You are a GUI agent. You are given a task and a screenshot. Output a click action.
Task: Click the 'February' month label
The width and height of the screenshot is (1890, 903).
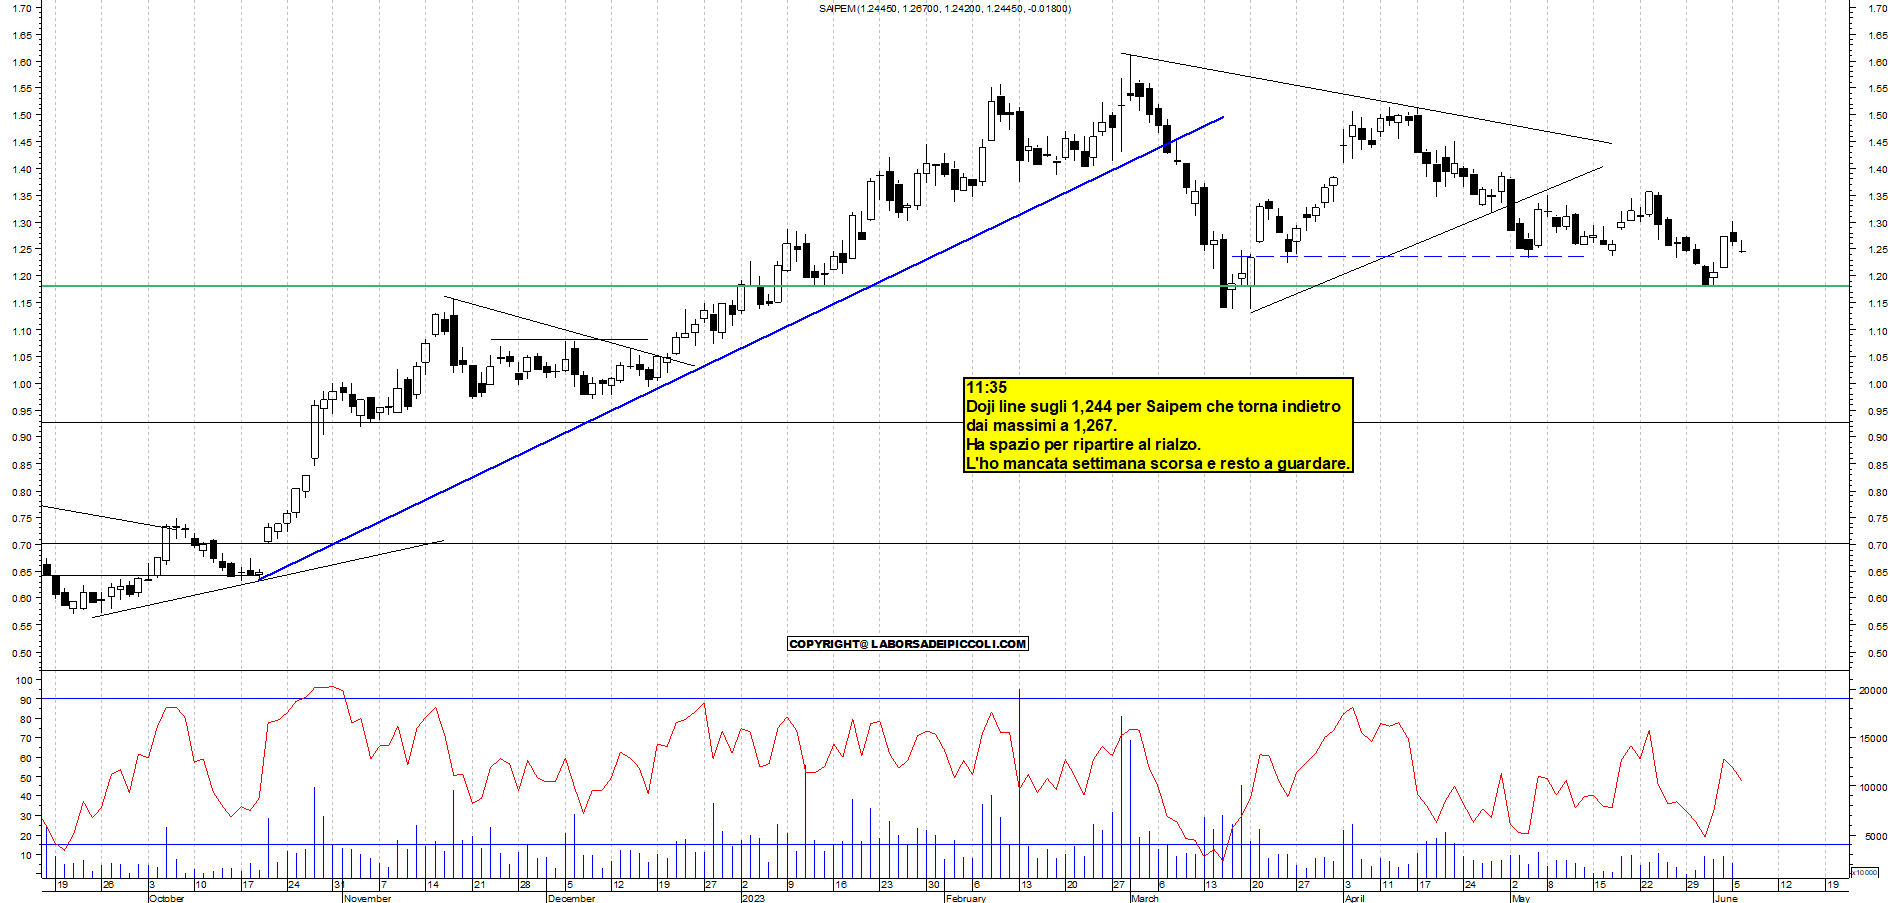click(x=966, y=898)
